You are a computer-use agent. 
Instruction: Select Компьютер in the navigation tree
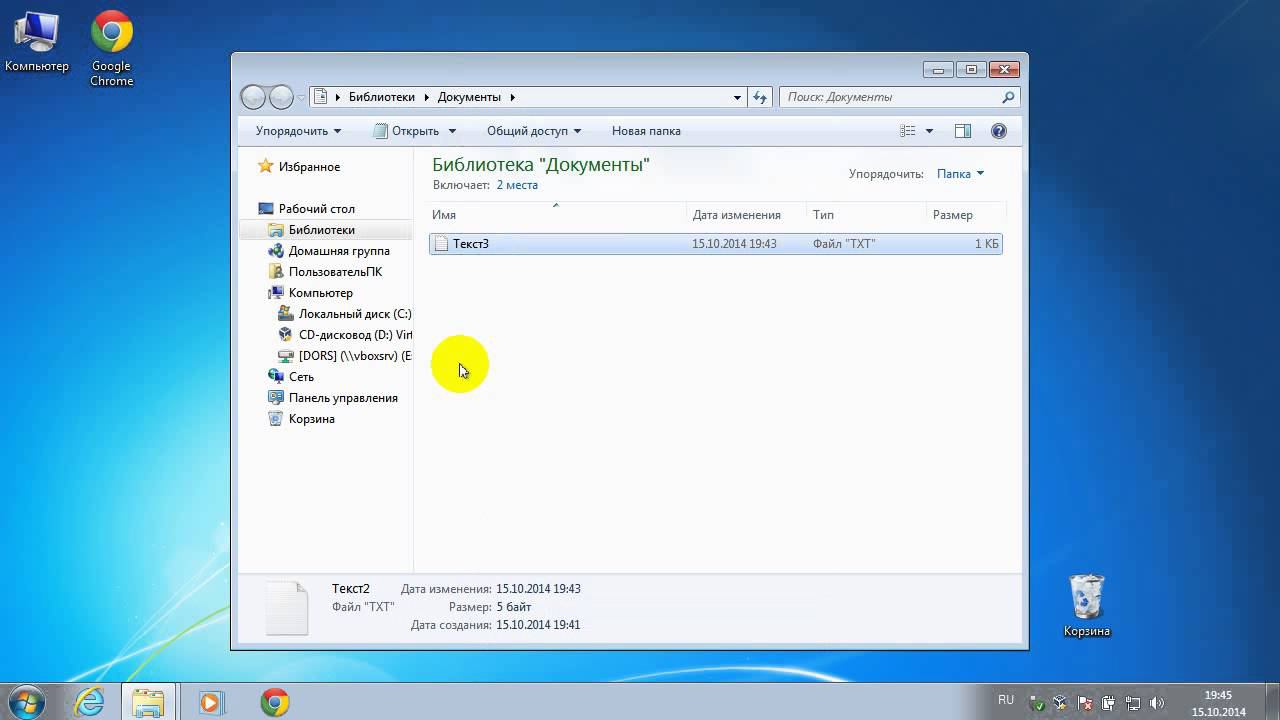321,293
